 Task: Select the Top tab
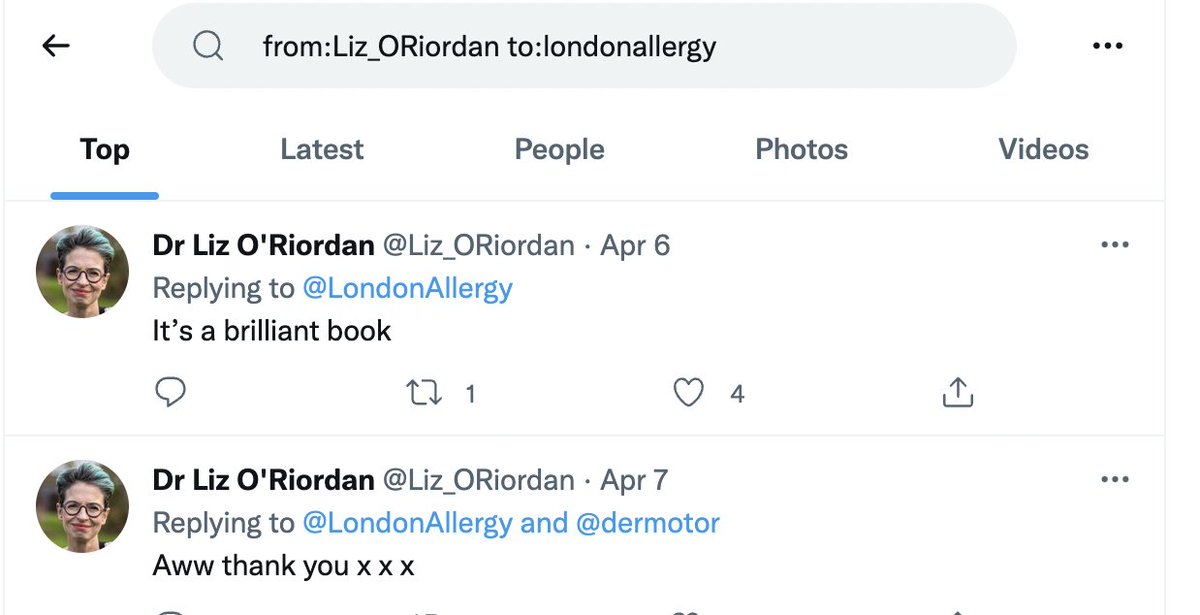105,150
